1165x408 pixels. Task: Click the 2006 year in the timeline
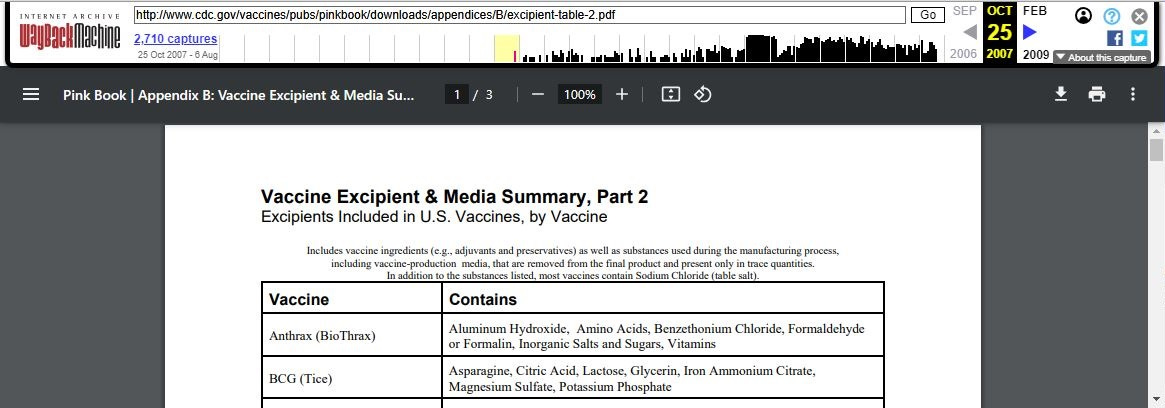(x=964, y=54)
